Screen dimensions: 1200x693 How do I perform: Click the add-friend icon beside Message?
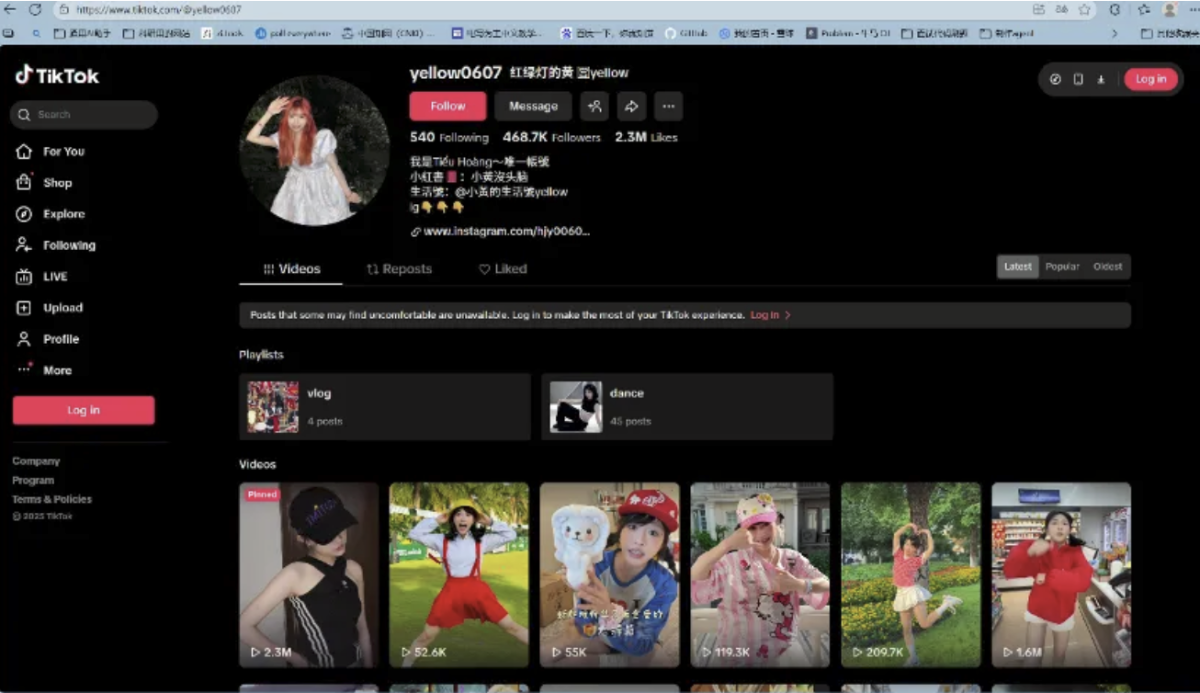click(594, 106)
